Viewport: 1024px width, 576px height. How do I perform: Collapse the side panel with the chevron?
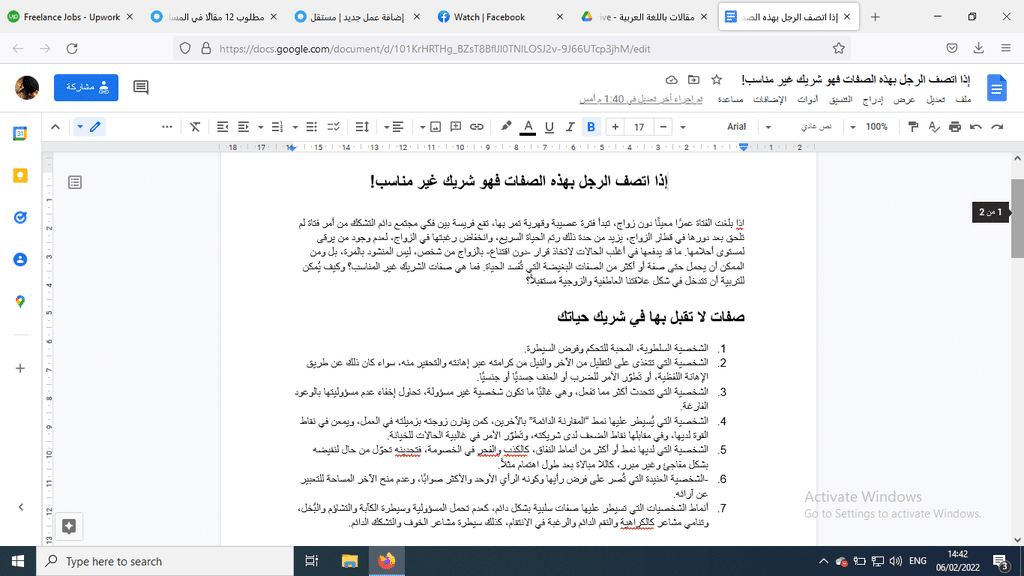click(x=20, y=507)
